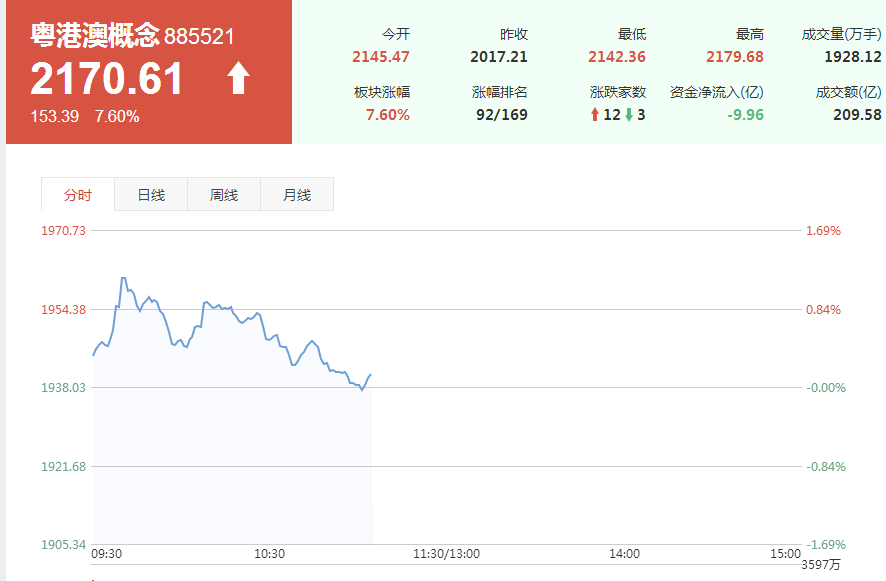Click the previous close value 2017.21
The image size is (886, 581).
499,57
